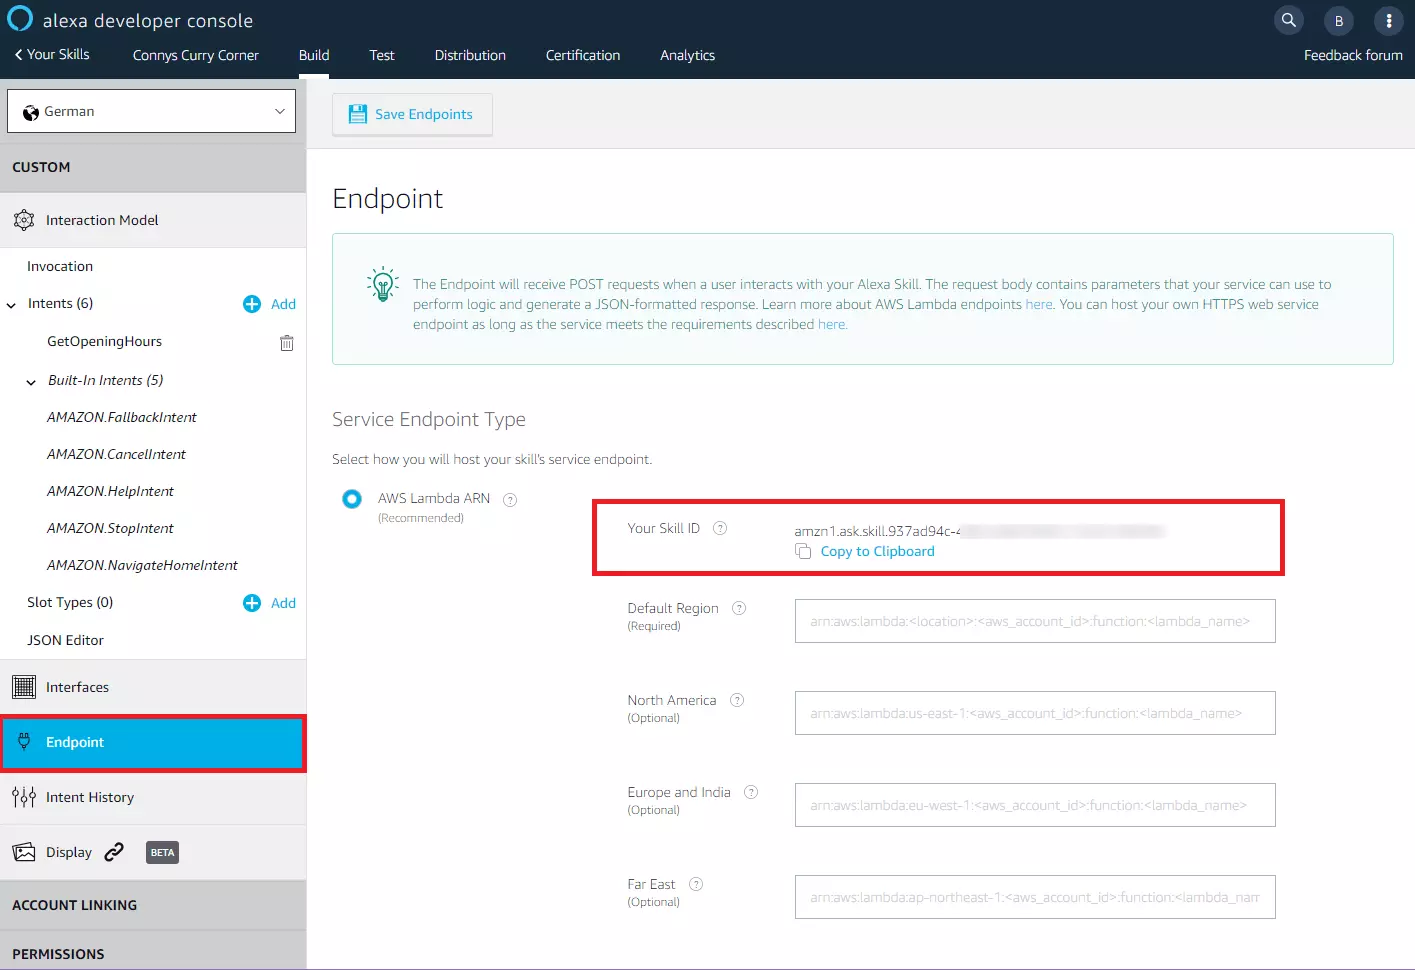Select the GetOpeningHours intent

click(104, 341)
